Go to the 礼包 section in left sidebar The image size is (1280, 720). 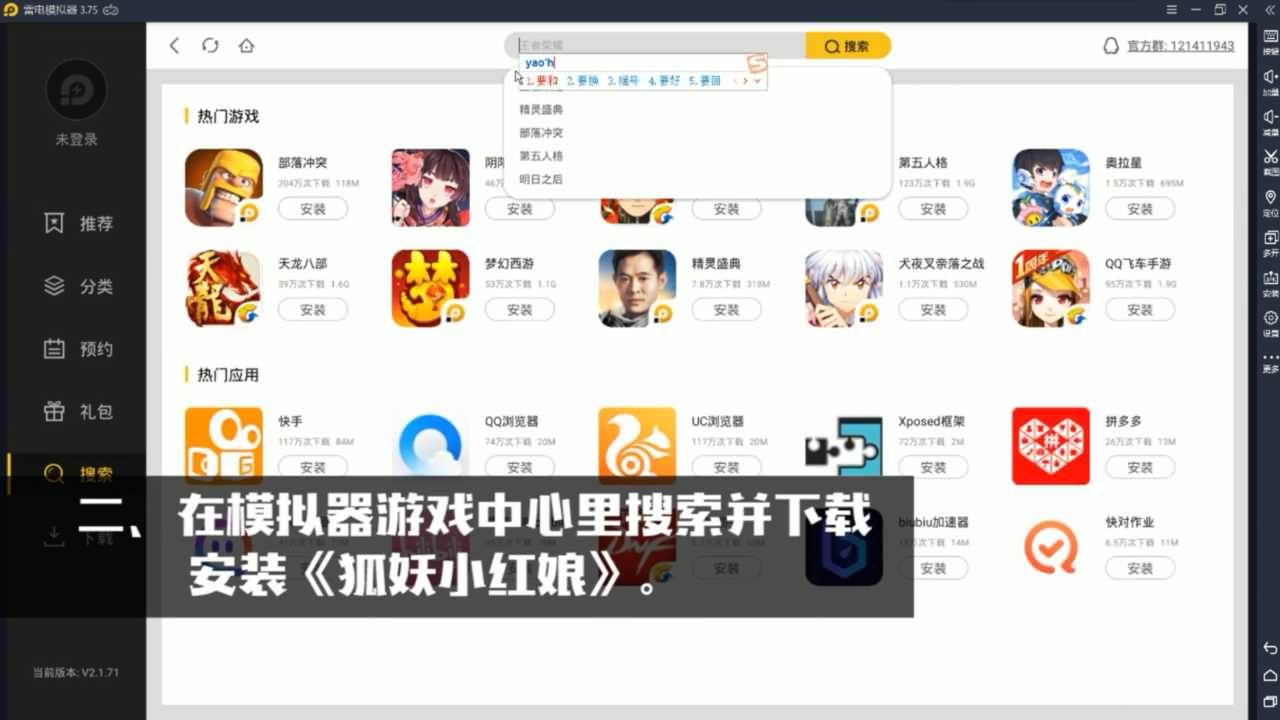[75, 411]
